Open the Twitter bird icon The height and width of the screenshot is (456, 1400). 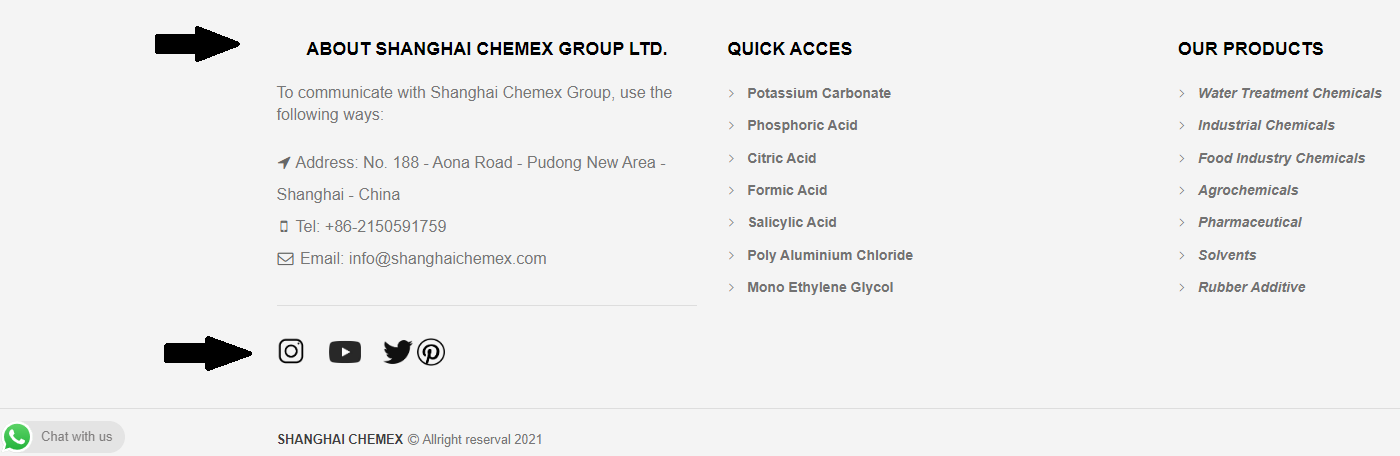398,352
